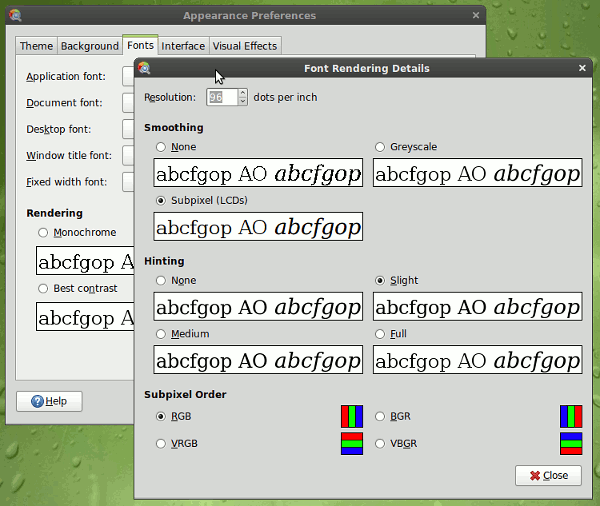Close Font Rendering Details via title bar X
600x506 pixels.
(x=582, y=68)
